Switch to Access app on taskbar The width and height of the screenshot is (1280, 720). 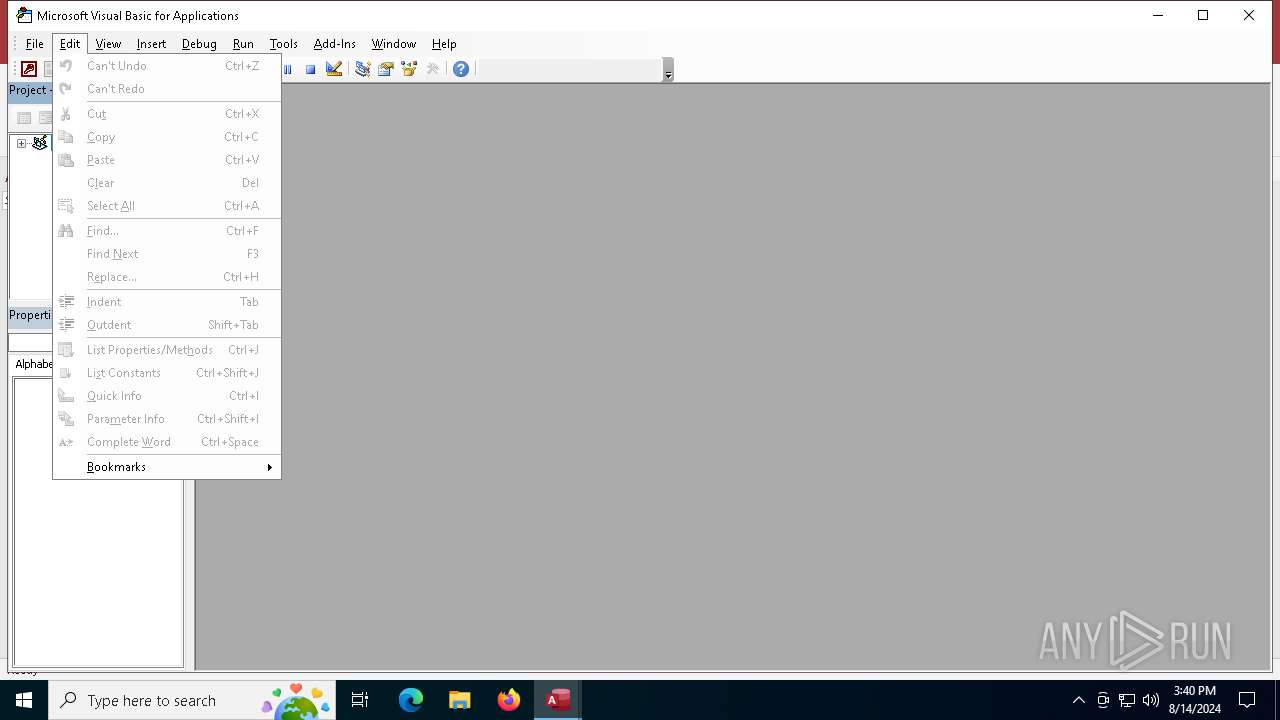coord(558,700)
